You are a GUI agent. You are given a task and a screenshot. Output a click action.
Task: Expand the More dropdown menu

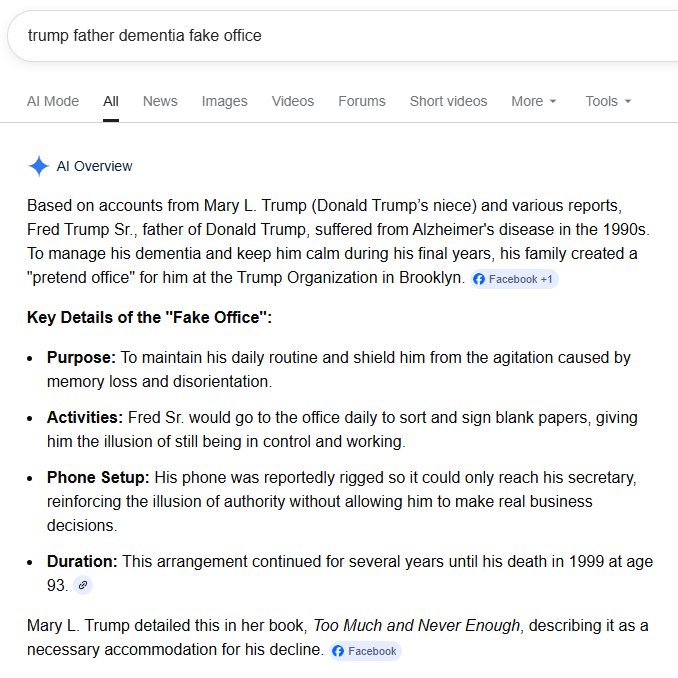point(534,101)
